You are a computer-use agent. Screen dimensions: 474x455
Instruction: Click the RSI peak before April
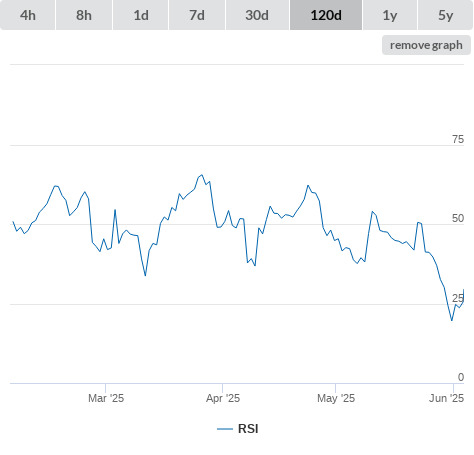201,175
